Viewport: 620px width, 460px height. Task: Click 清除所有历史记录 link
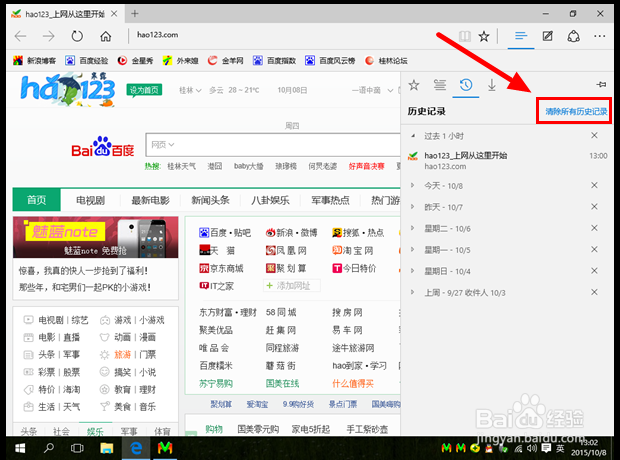[576, 112]
